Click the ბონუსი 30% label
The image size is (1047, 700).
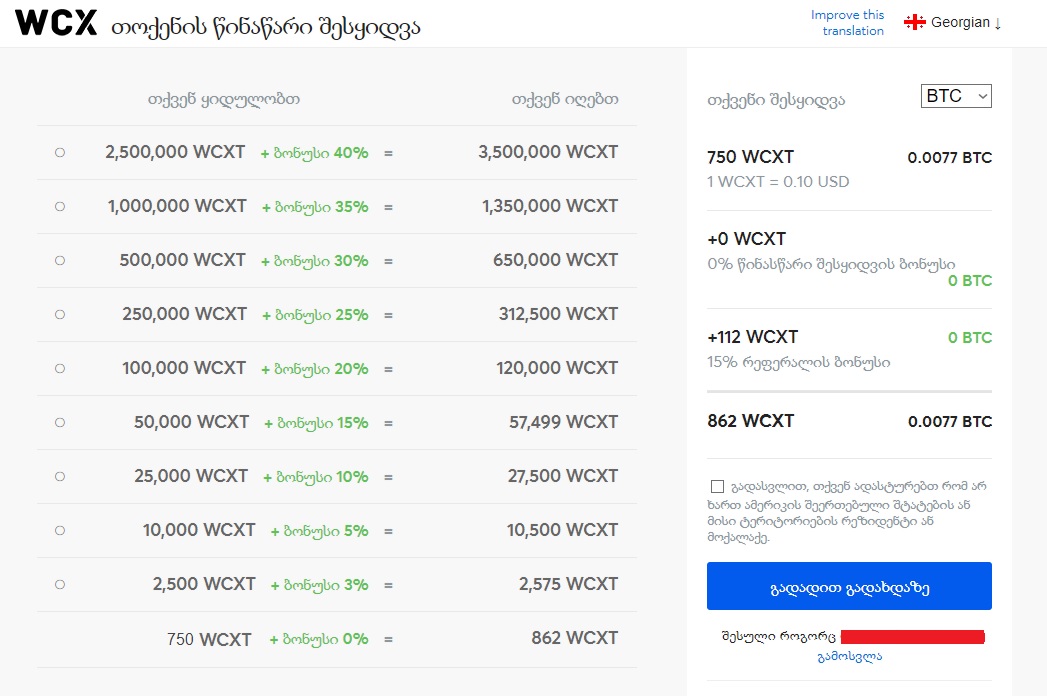(x=315, y=262)
